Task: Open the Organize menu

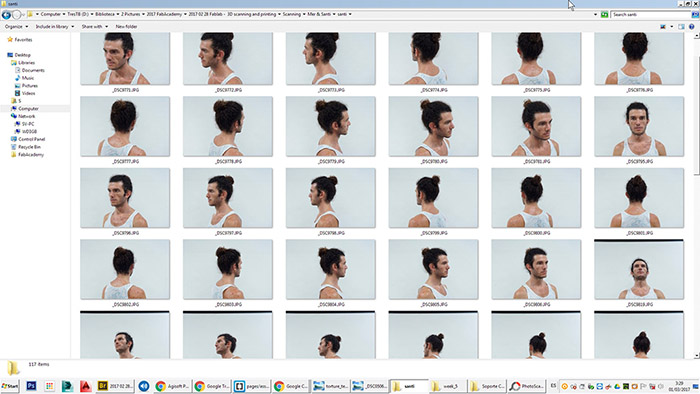Action: click(x=16, y=27)
